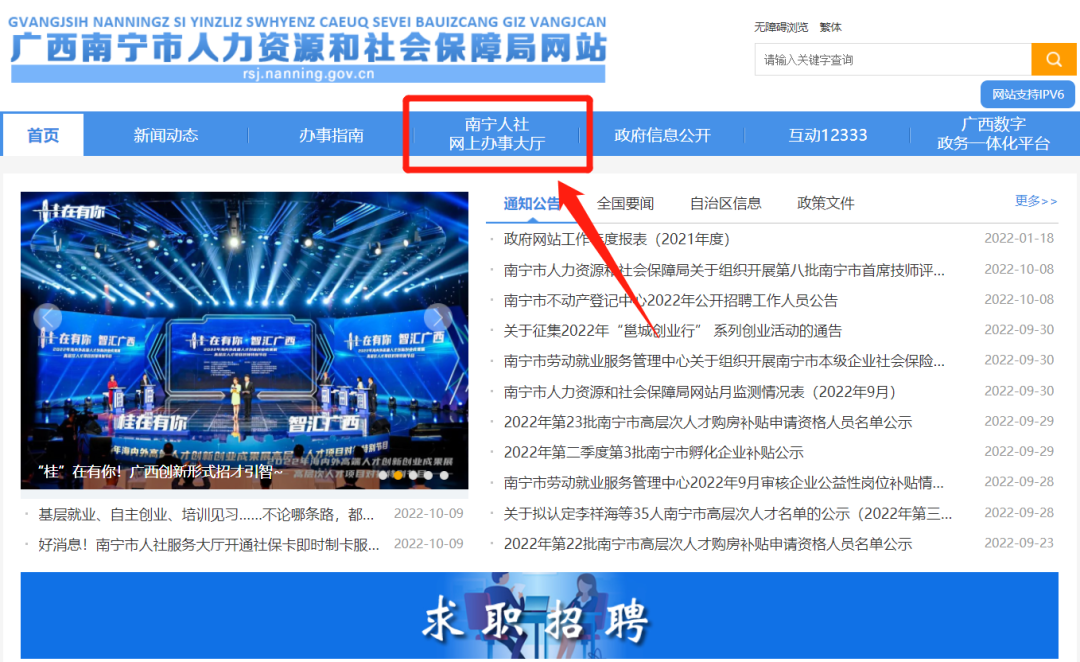The height and width of the screenshot is (662, 1080).
Task: Click the 求职招聘 banner
Action: tap(539, 616)
